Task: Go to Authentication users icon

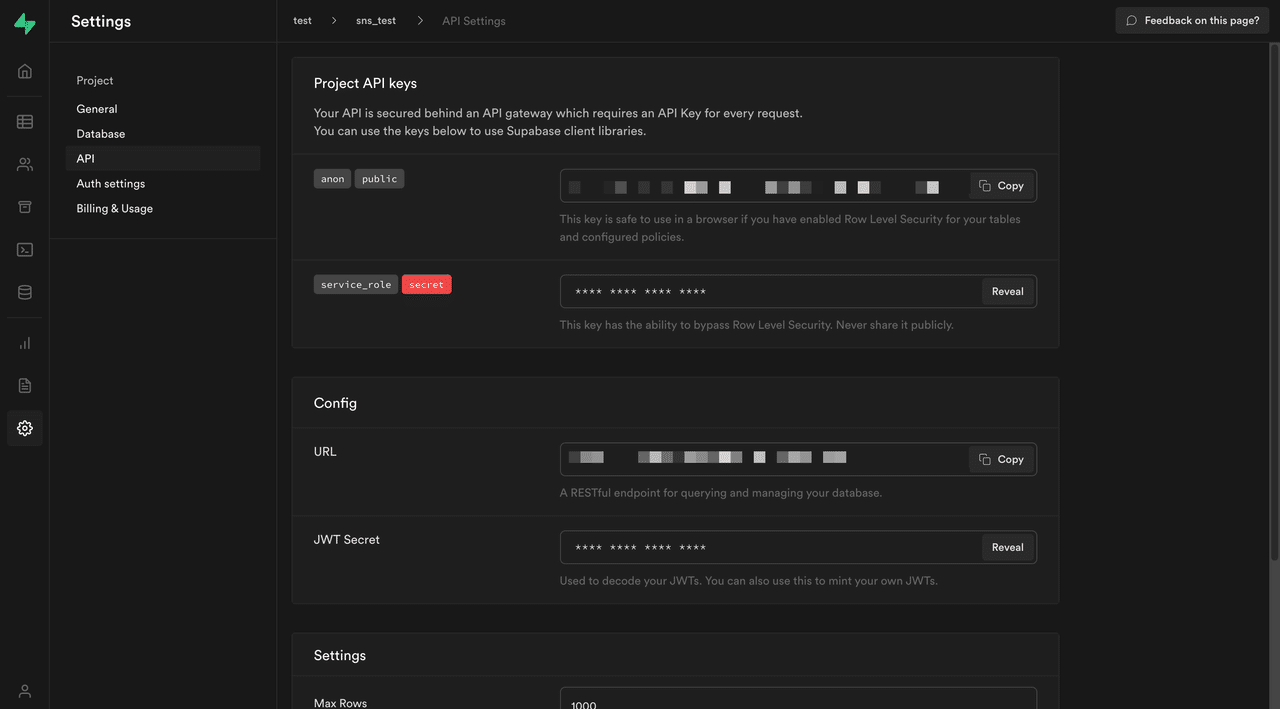Action: coord(25,165)
